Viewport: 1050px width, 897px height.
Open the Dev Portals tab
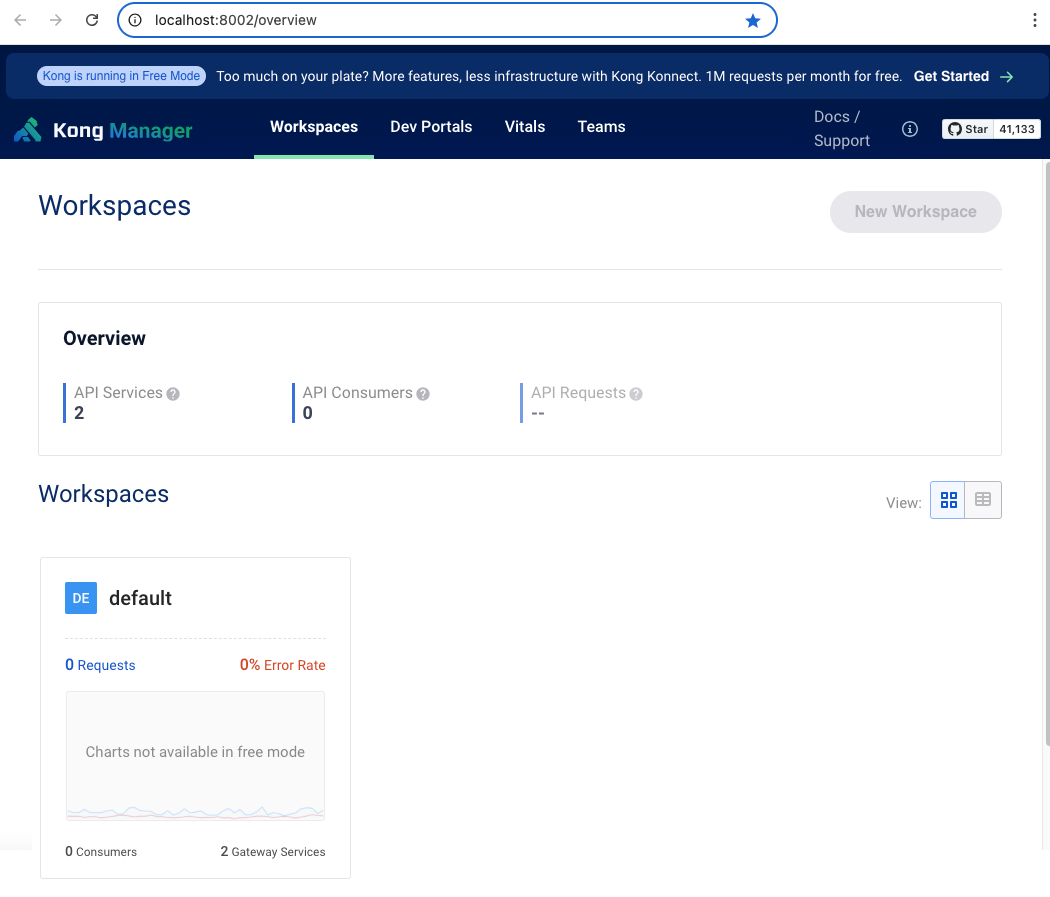431,127
